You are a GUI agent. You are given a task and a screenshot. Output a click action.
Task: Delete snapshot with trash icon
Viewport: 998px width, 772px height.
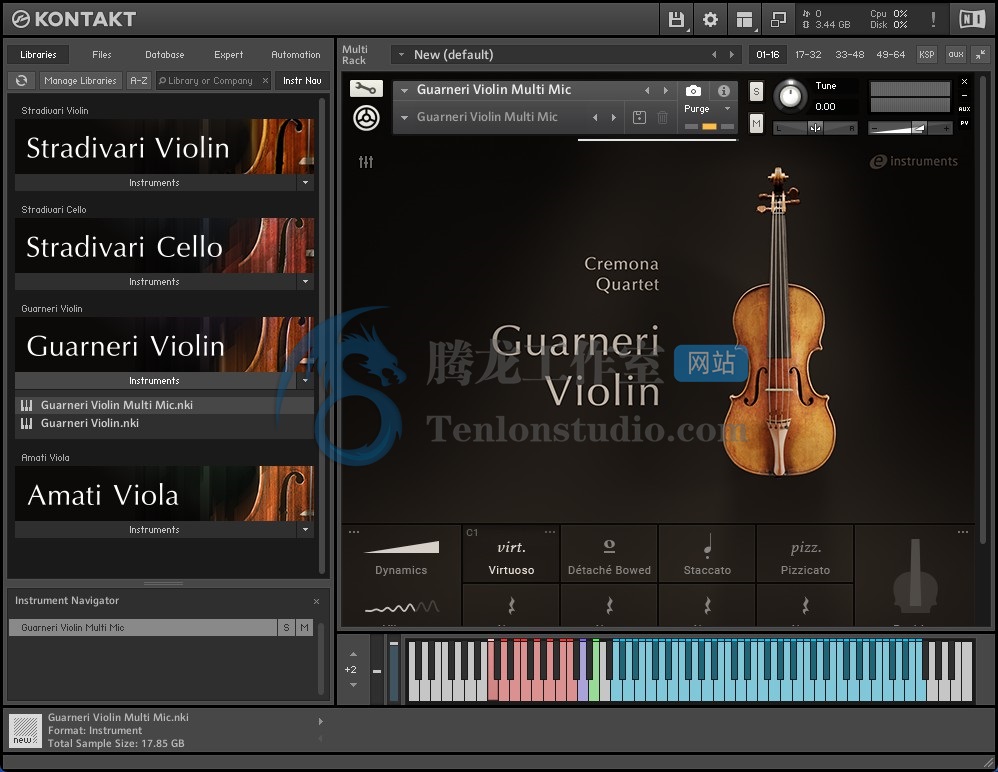click(663, 117)
